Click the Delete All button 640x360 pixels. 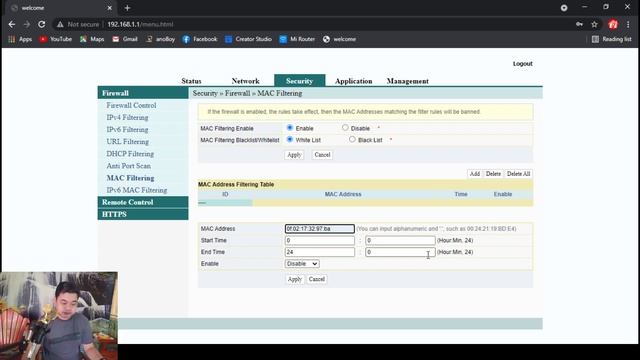tap(518, 173)
